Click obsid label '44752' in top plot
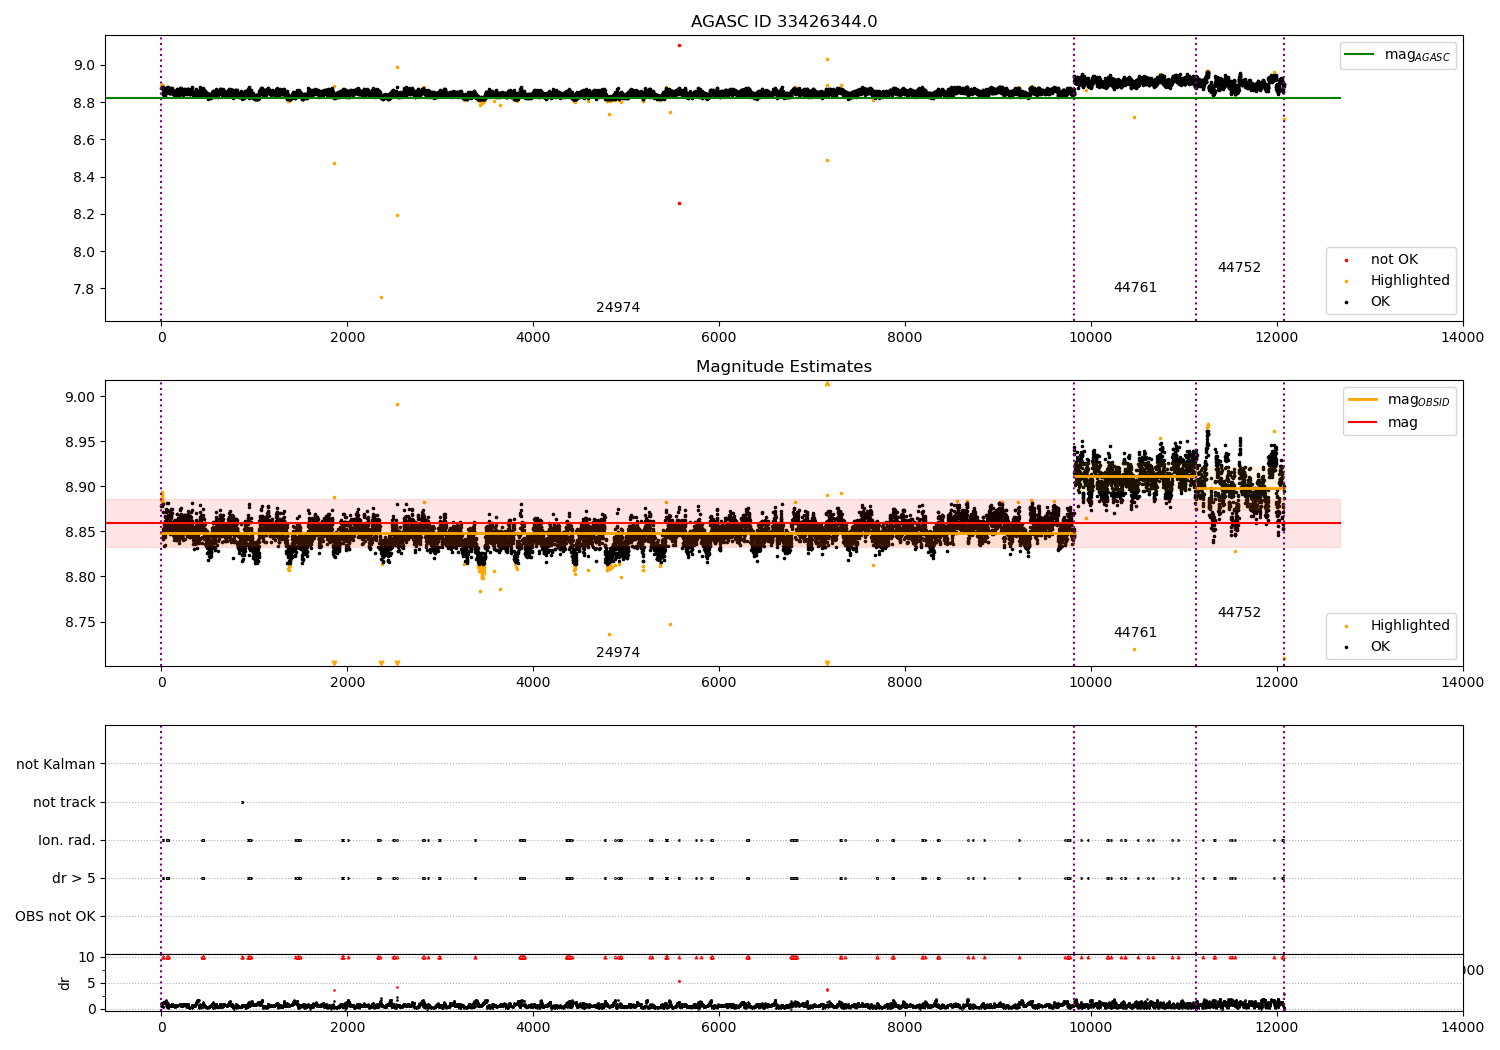The width and height of the screenshot is (1500, 1050). tap(1239, 268)
